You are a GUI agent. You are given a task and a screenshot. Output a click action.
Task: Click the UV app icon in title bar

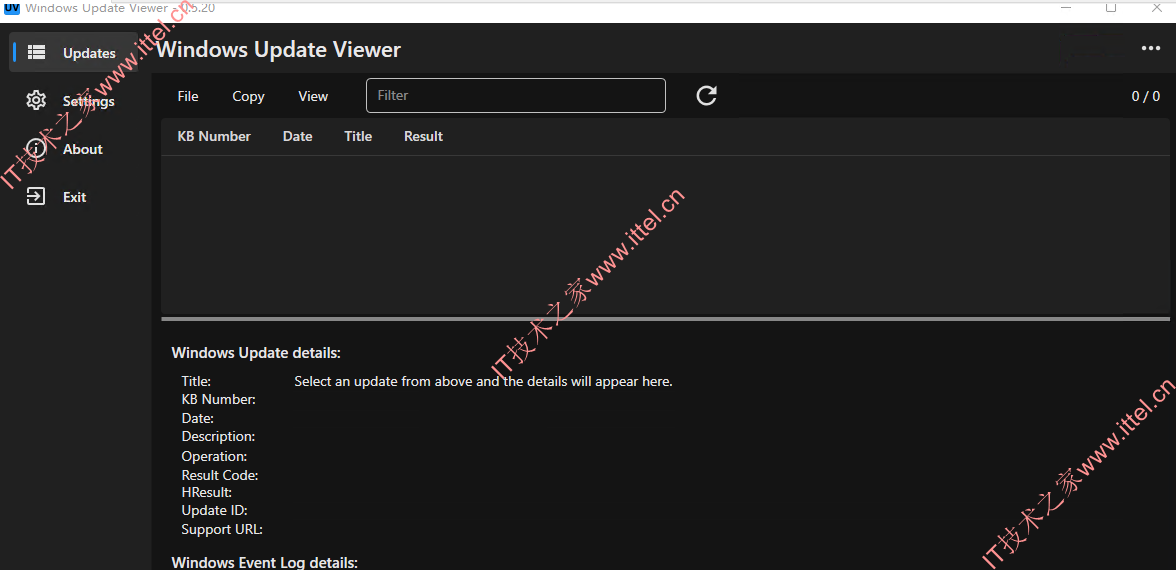11,8
